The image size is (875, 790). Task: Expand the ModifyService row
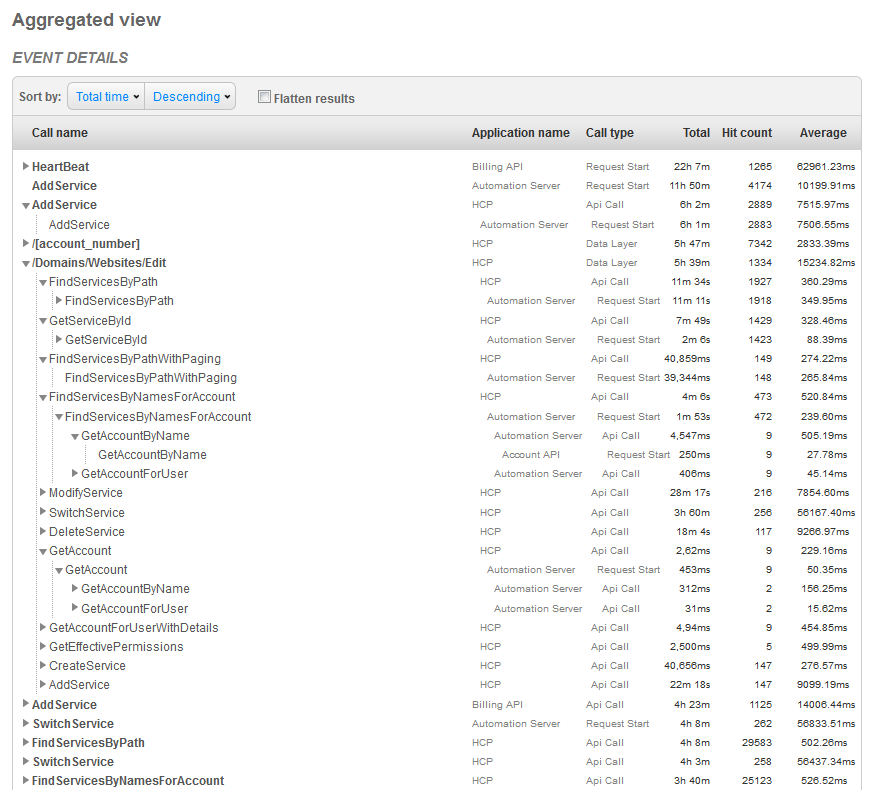click(42, 492)
